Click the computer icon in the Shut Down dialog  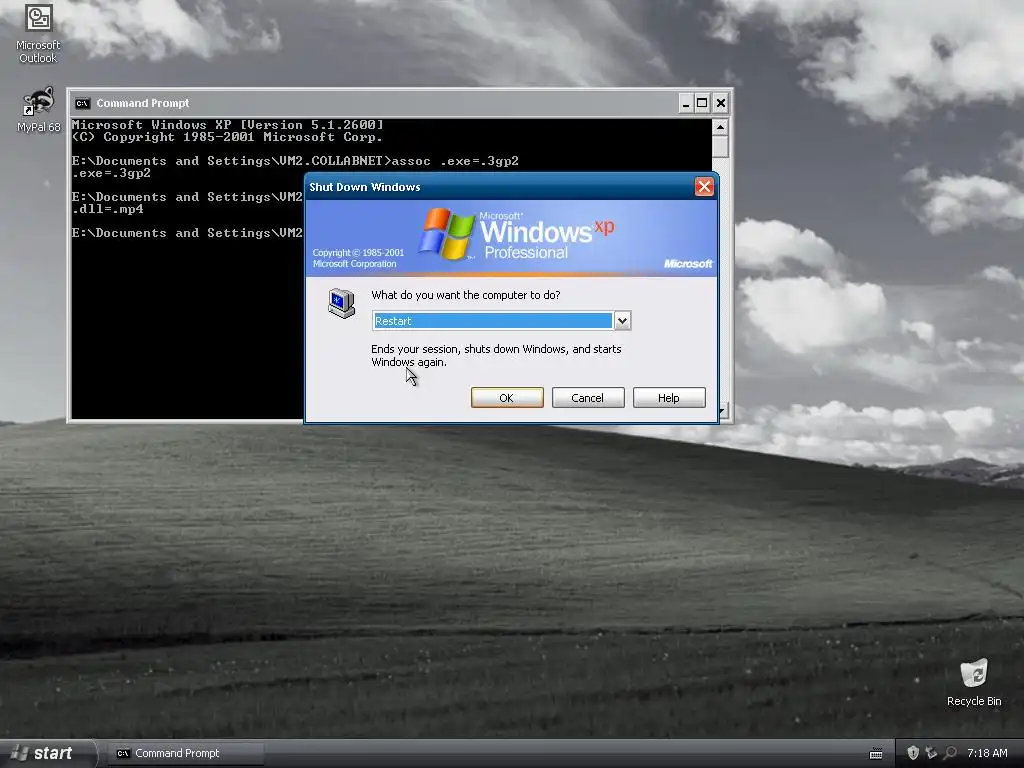point(342,303)
